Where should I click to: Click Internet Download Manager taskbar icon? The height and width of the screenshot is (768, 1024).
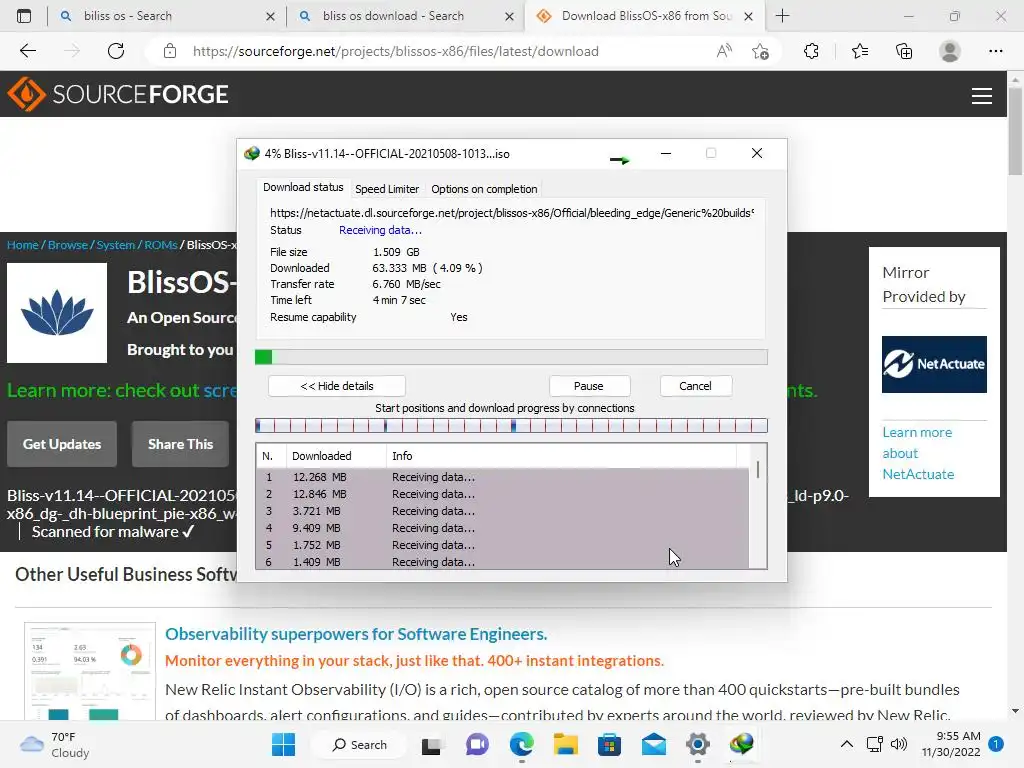(x=741, y=744)
